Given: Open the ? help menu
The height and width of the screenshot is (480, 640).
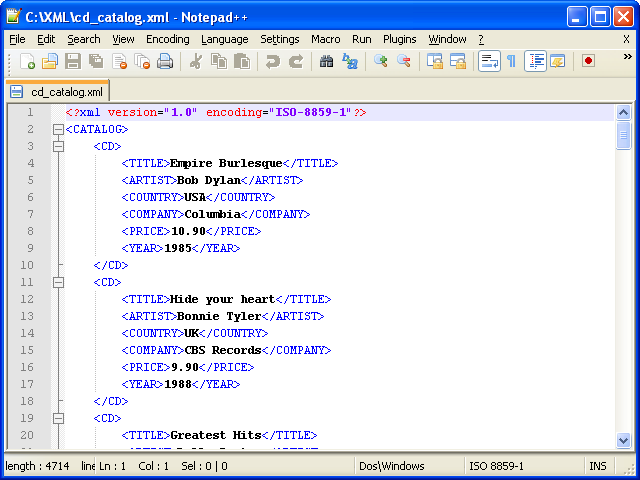Looking at the screenshot, I should pyautogui.click(x=481, y=39).
